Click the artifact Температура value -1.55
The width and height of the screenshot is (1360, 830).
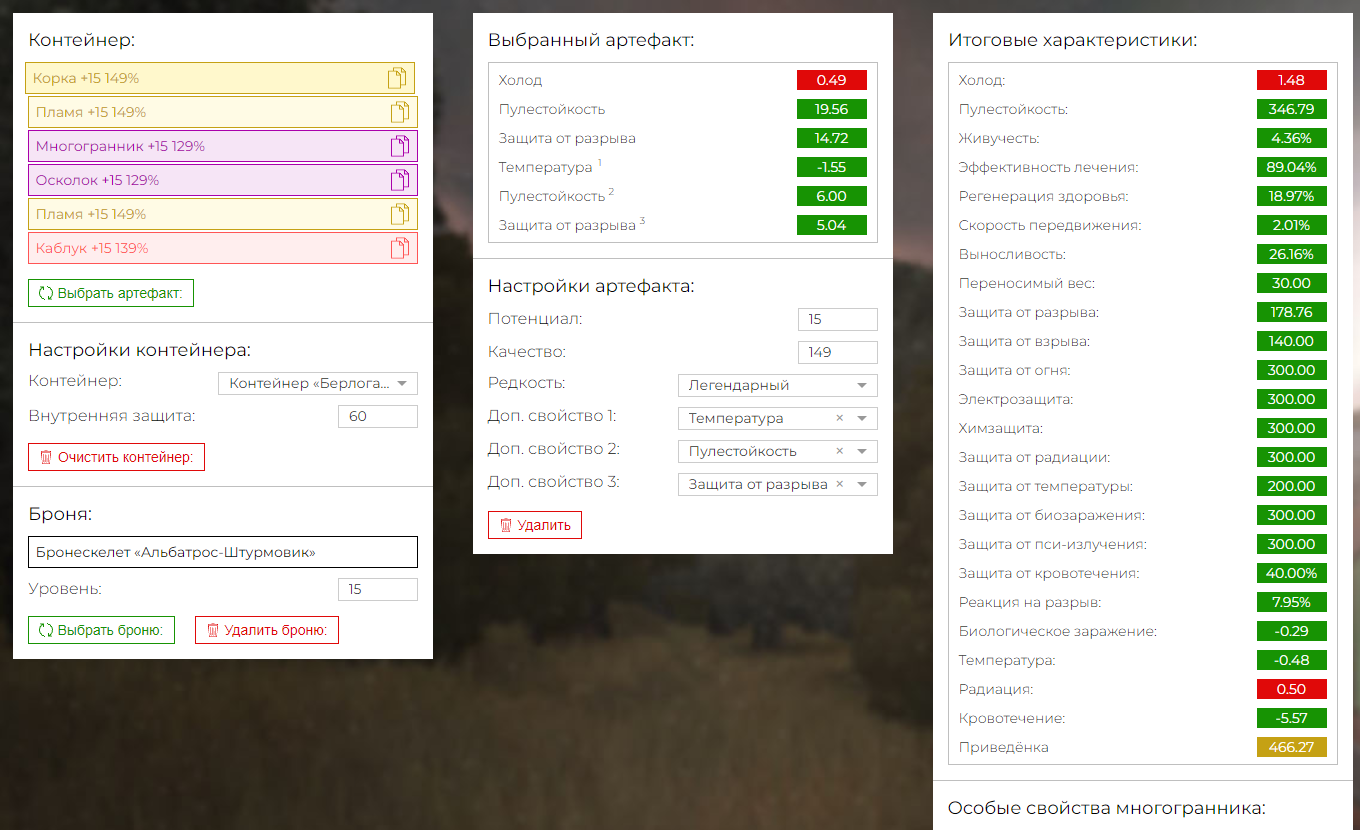pos(832,167)
